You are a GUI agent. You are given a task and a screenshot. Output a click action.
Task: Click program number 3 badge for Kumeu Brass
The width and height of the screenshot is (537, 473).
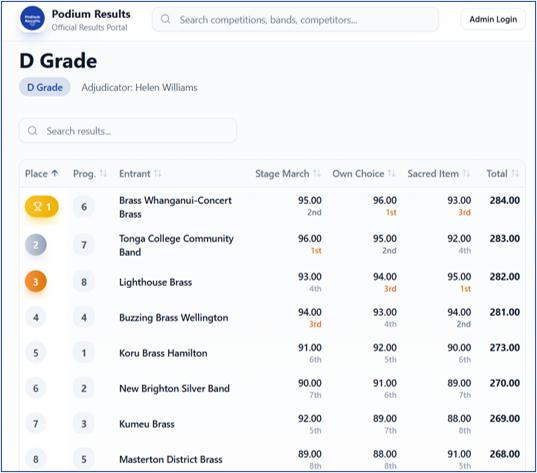[x=84, y=424]
